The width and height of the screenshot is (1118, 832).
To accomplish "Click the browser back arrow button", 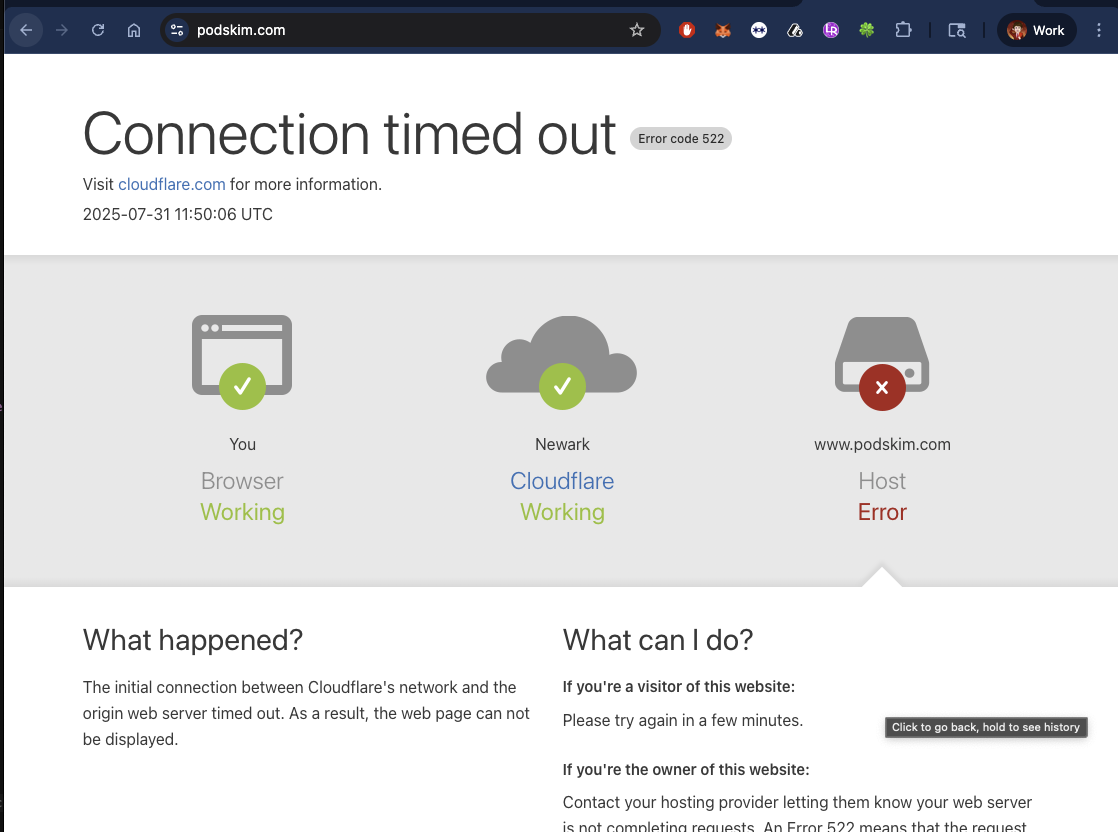I will [x=26, y=30].
